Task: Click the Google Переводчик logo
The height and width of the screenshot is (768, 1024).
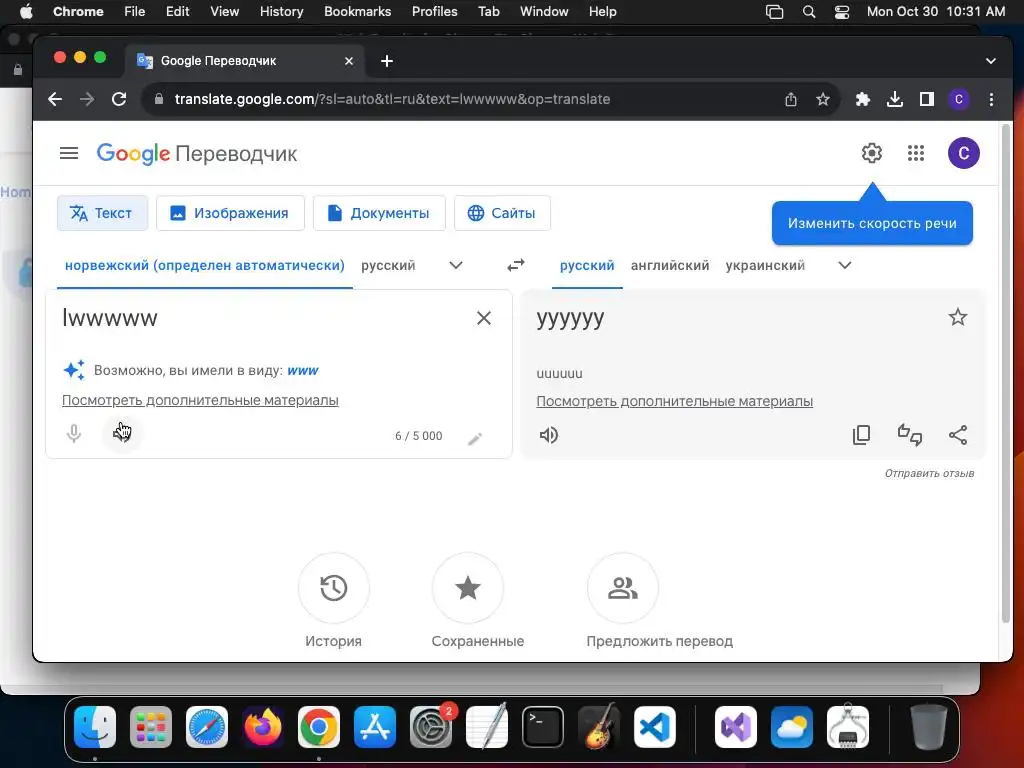Action: tap(197, 153)
